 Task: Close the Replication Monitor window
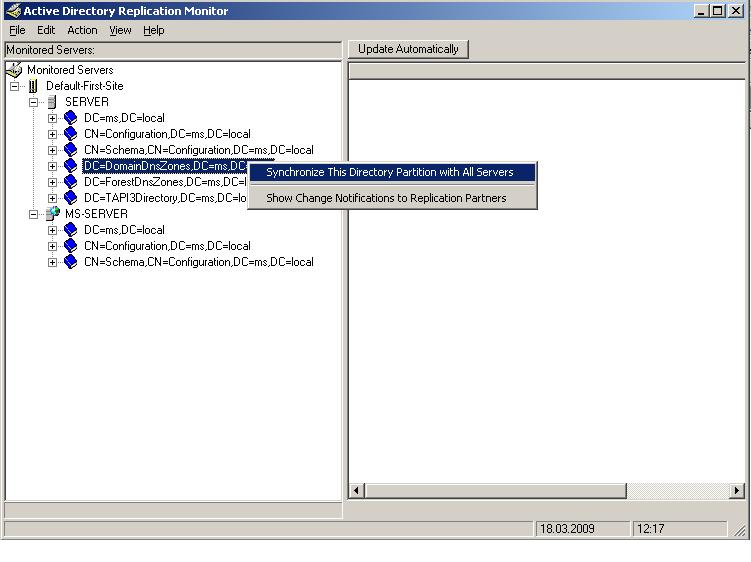click(x=735, y=11)
